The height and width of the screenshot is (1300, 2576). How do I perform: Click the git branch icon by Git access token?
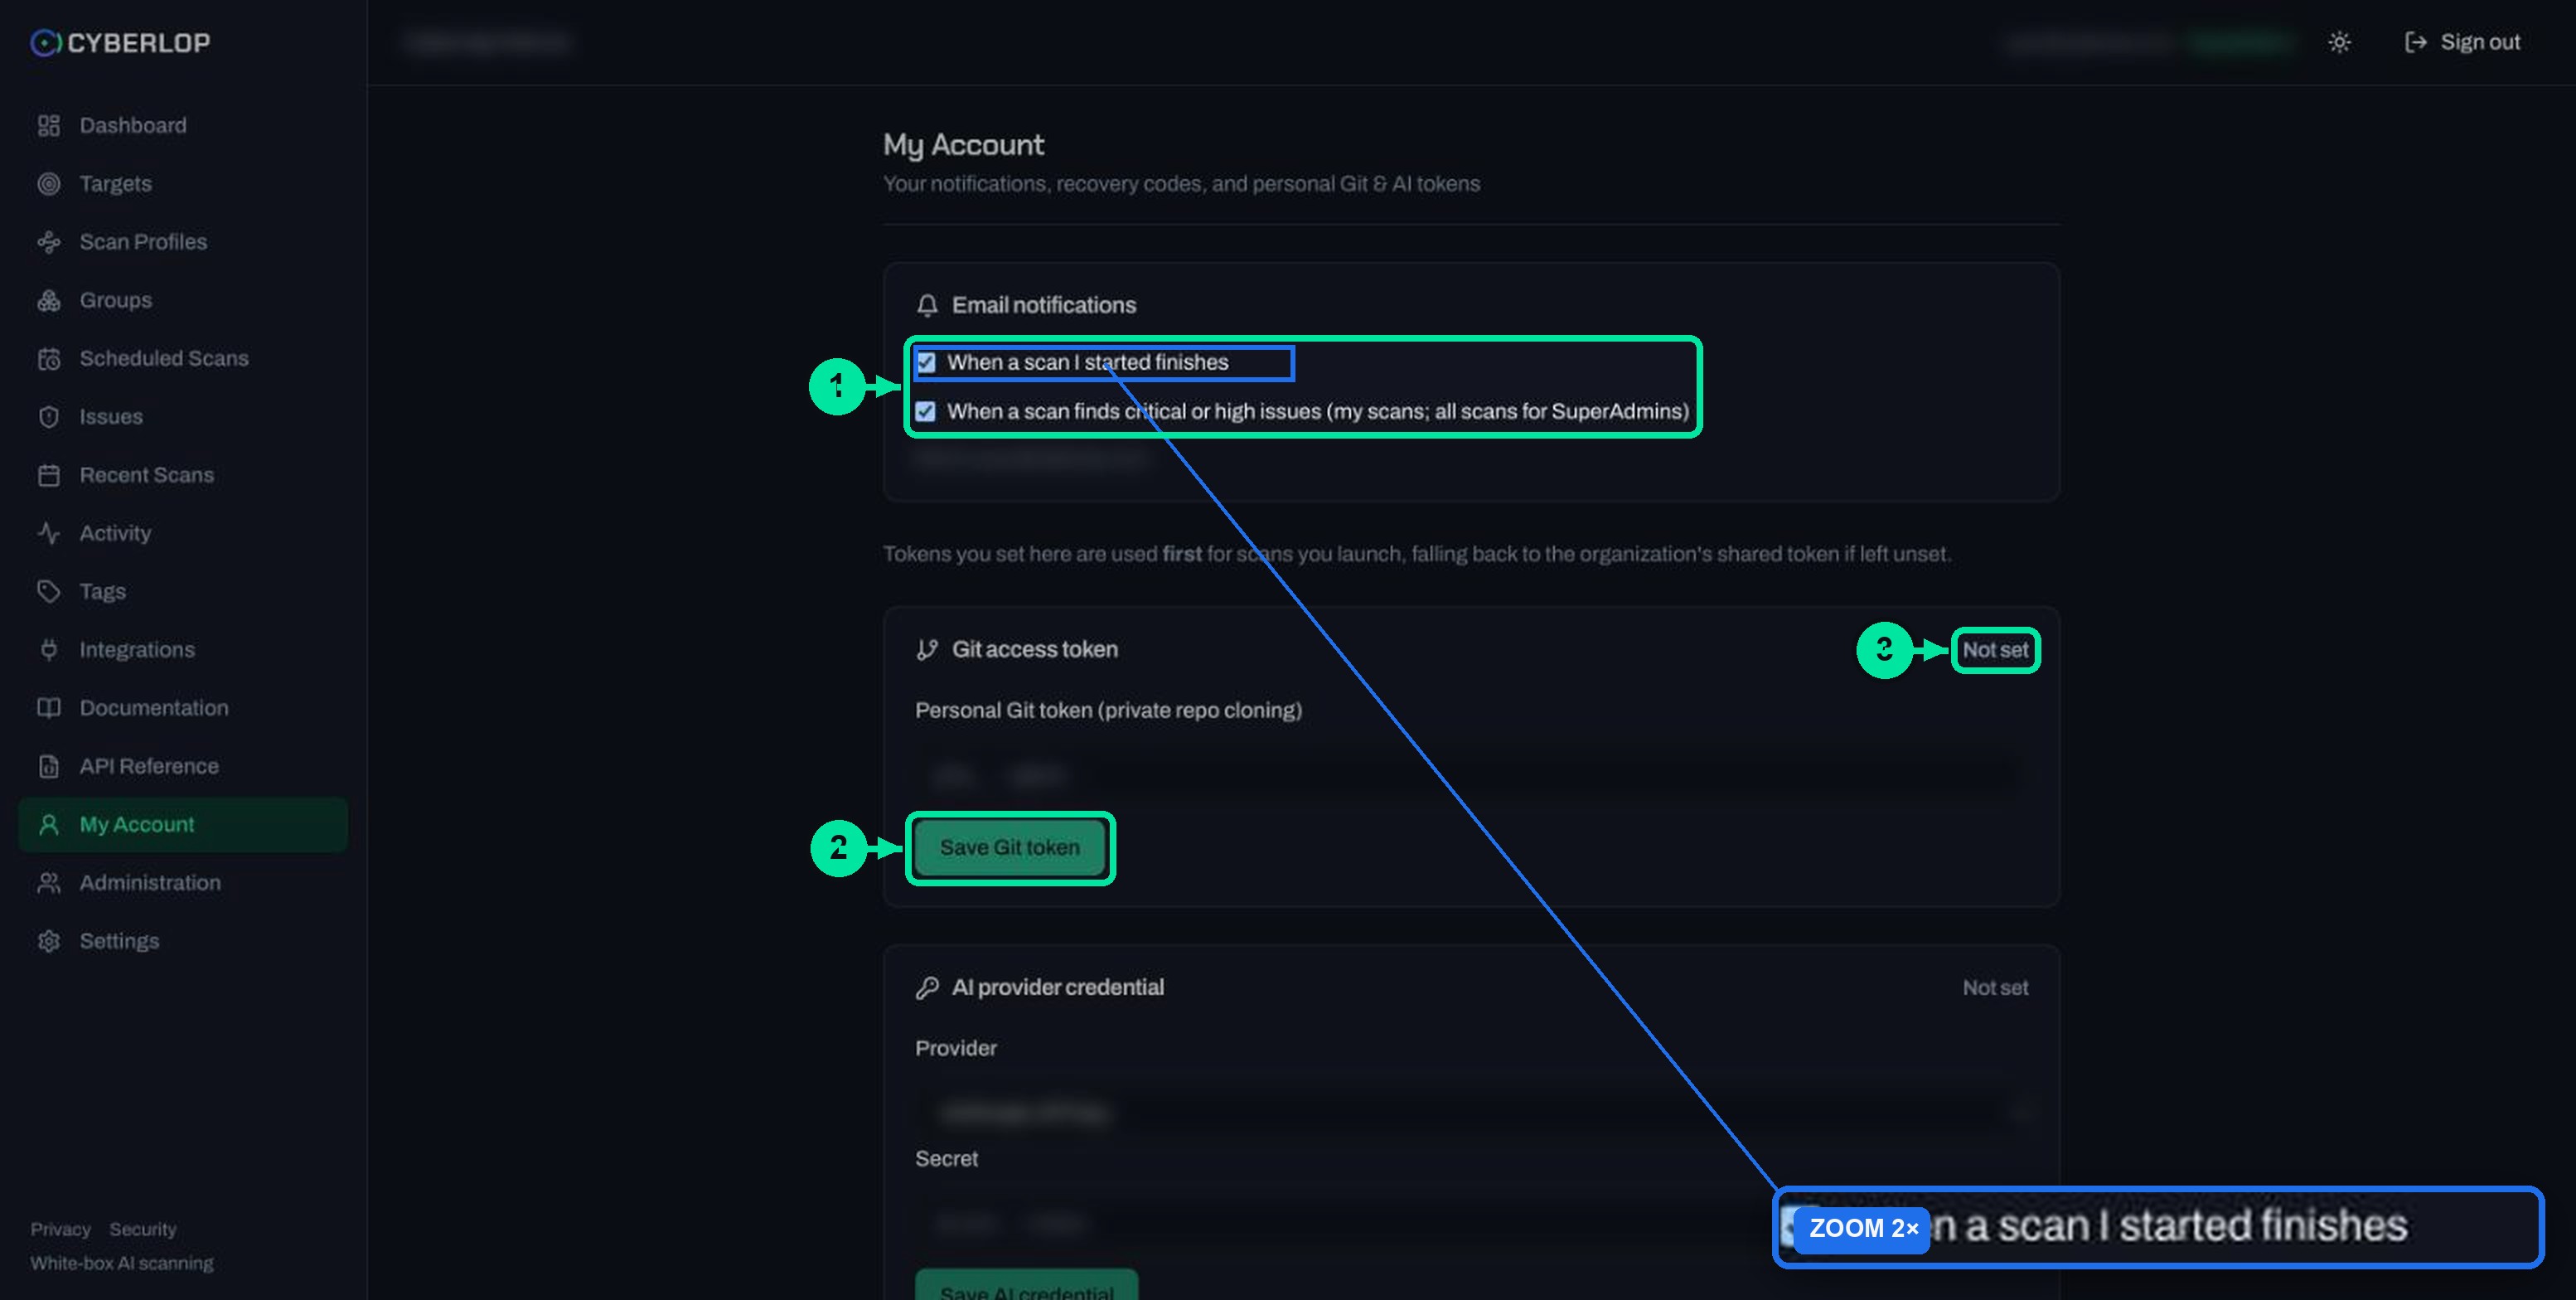(927, 649)
